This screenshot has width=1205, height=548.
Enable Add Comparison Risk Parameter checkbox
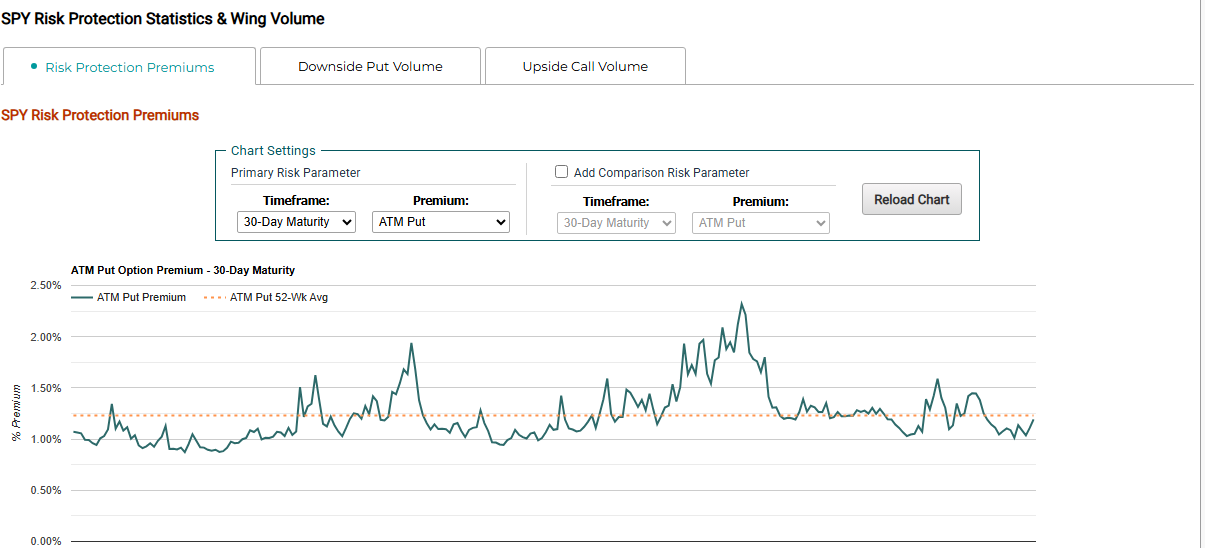coord(562,172)
